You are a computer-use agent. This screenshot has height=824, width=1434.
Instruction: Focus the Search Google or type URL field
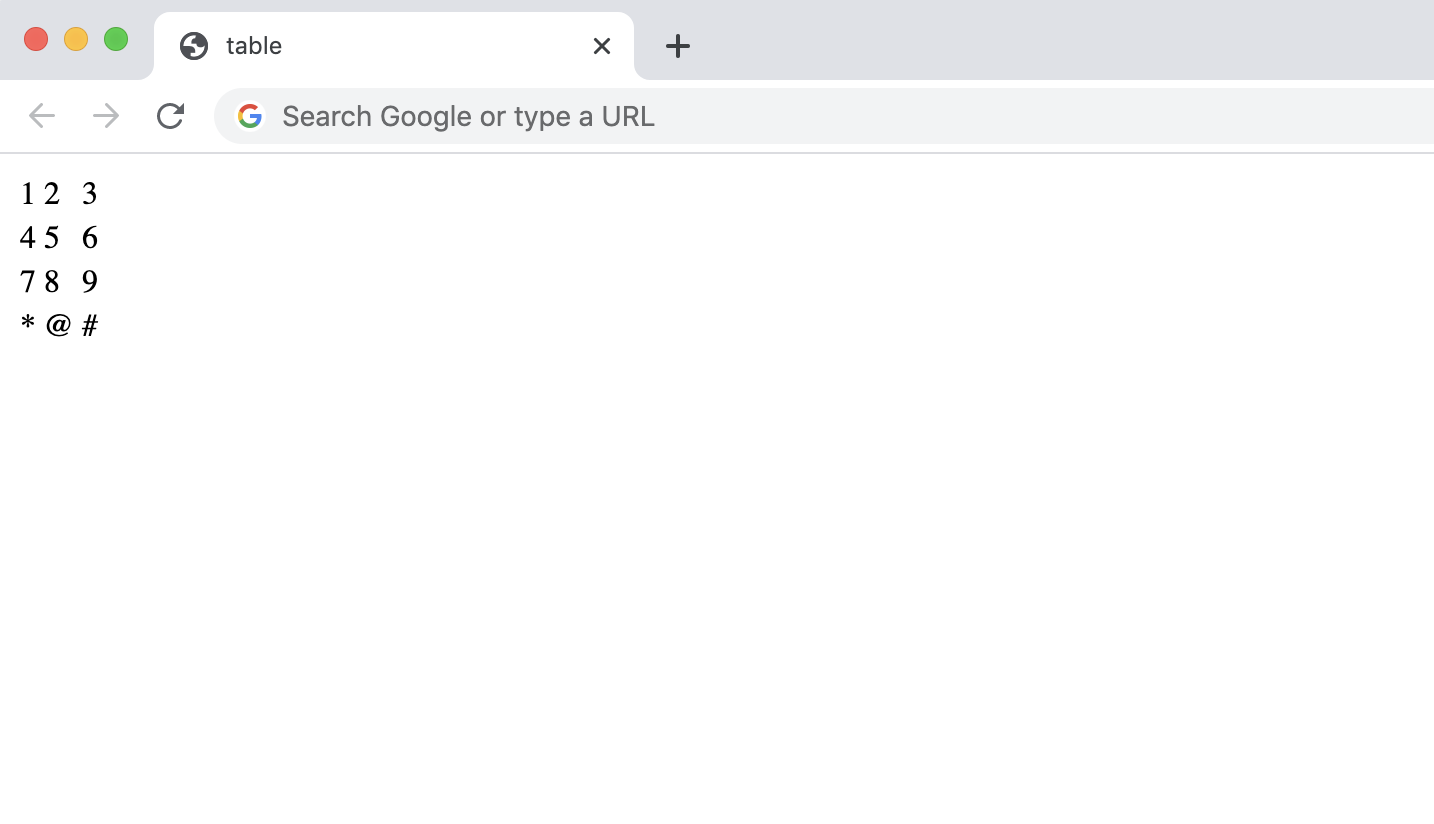coord(800,116)
